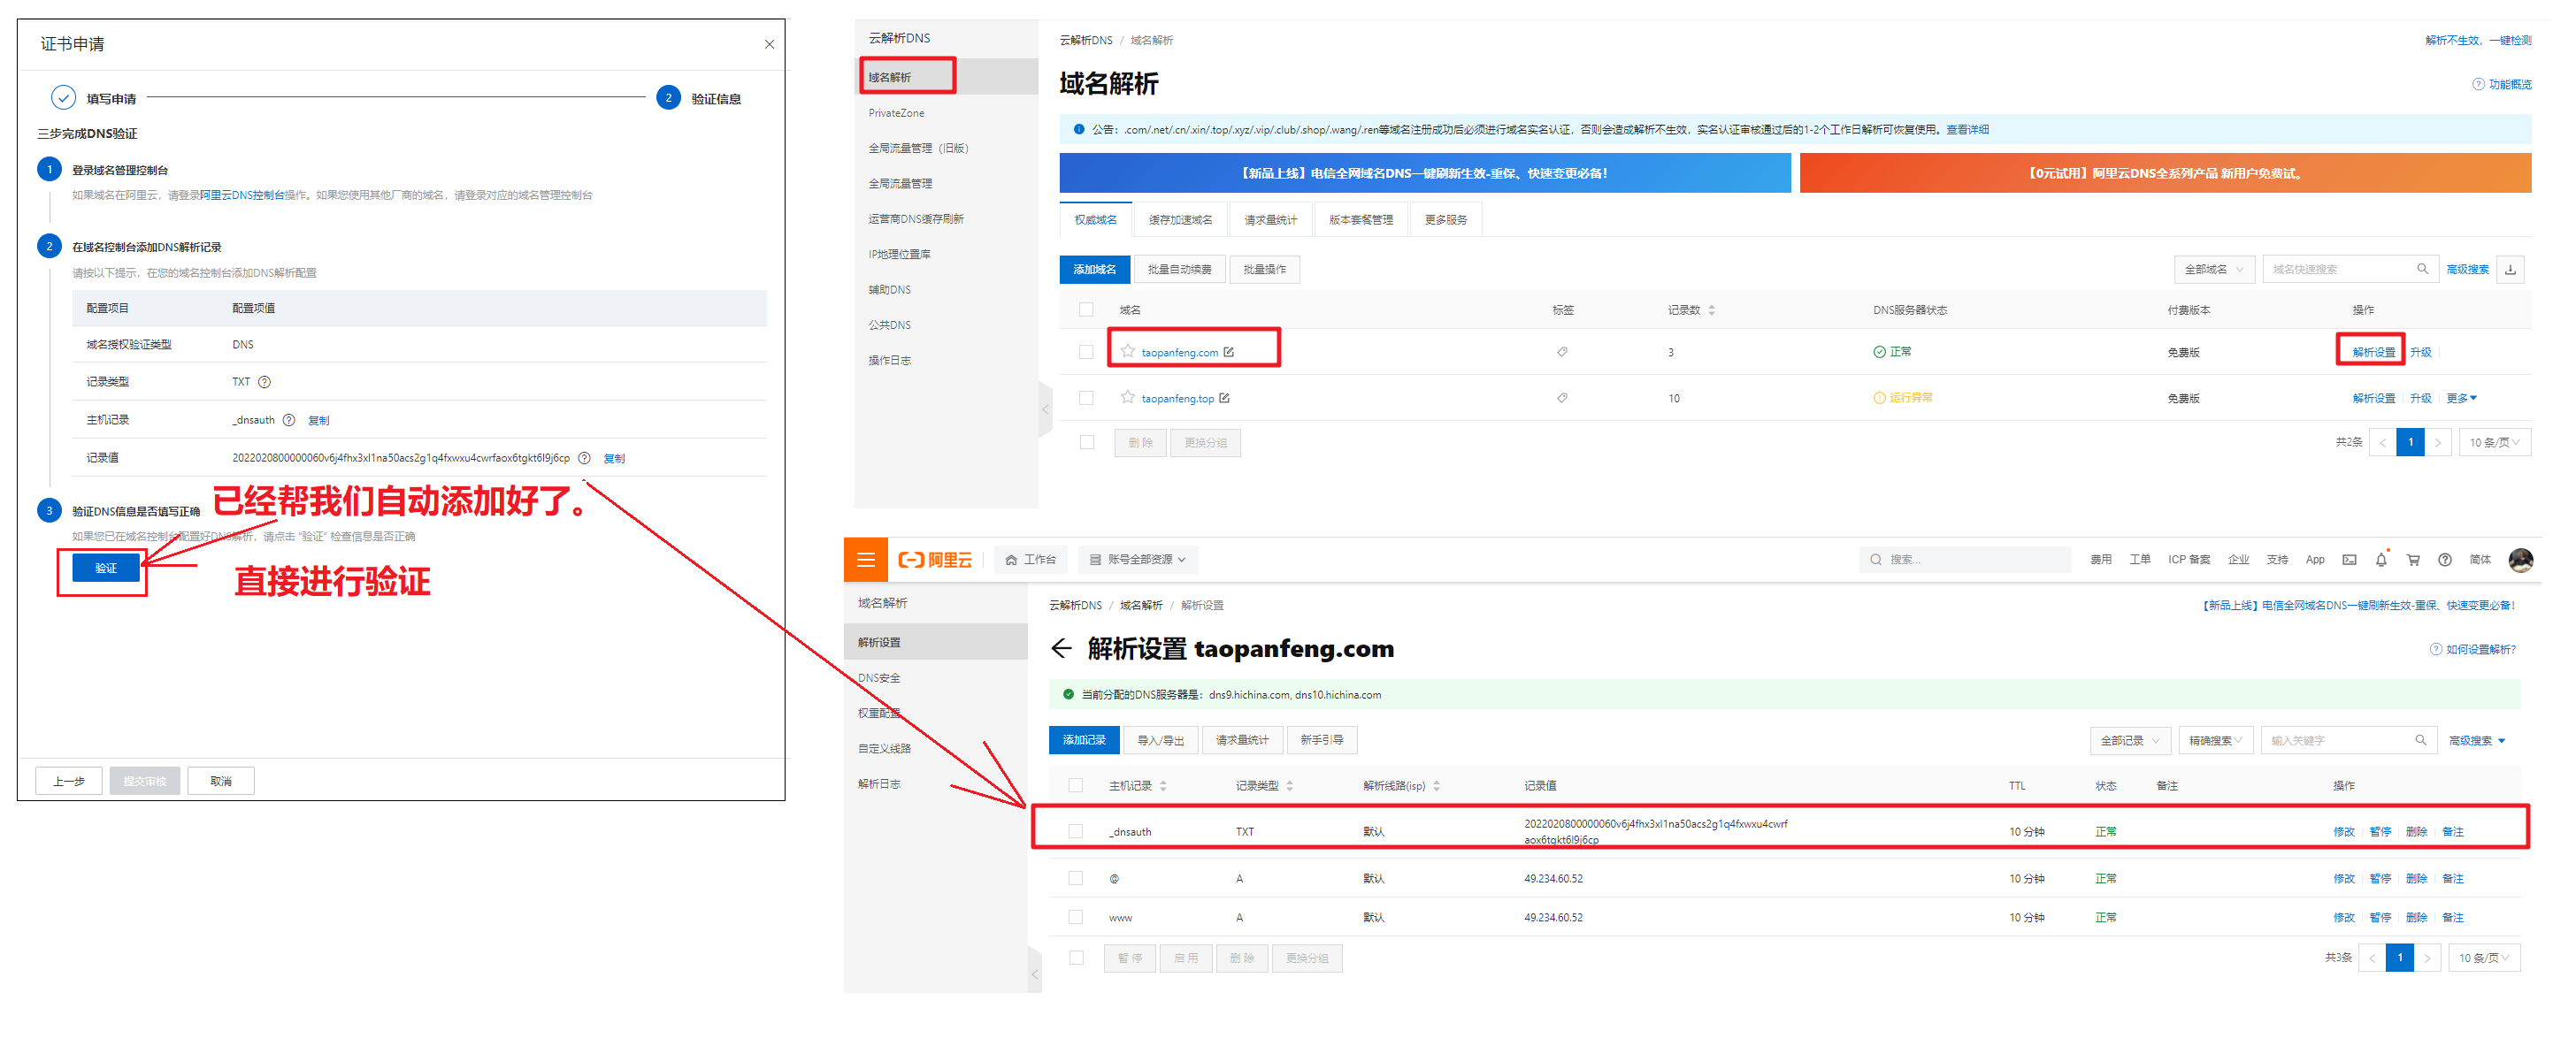Click into the Aliyun header 搜索 box
The width and height of the screenshot is (2576, 1054).
pos(1965,560)
